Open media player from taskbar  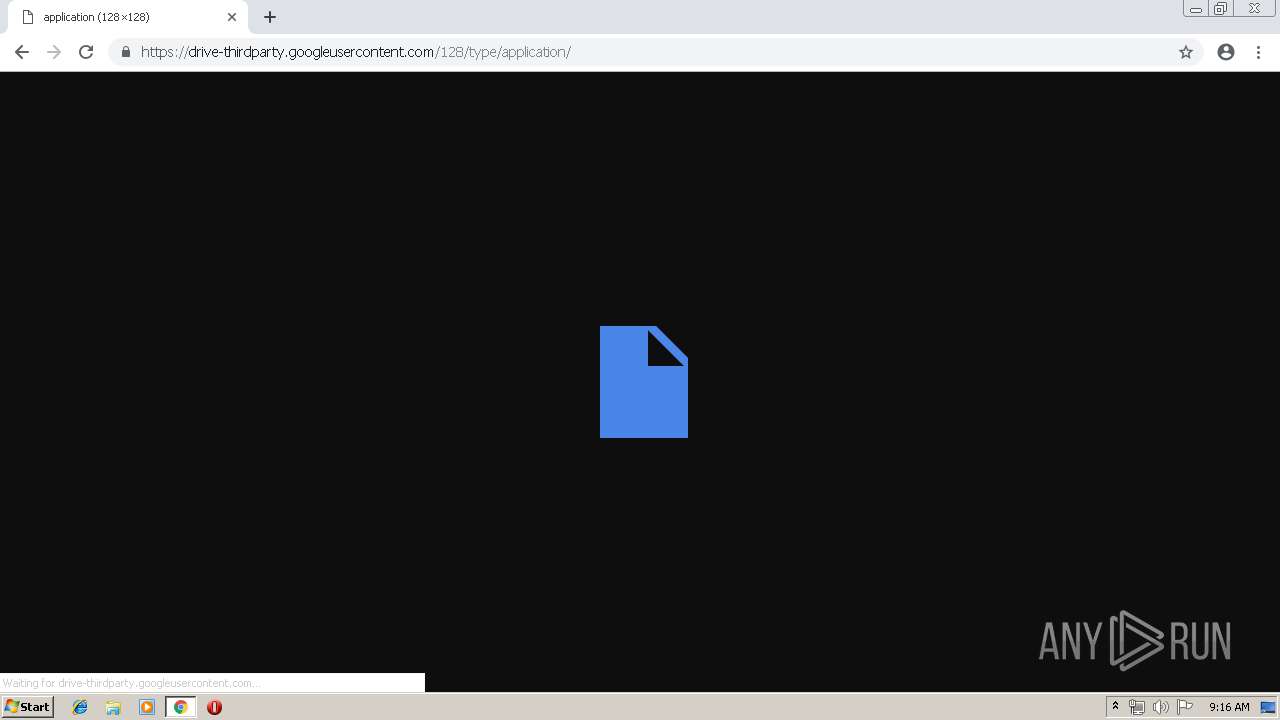pos(147,707)
